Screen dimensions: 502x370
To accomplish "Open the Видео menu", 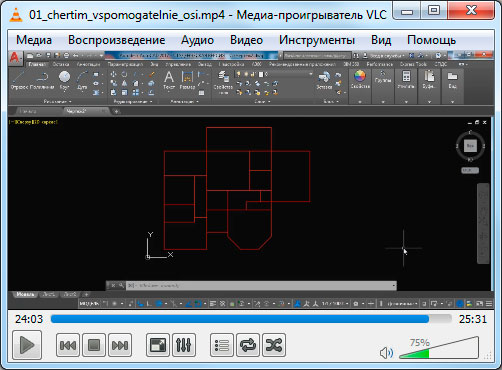I will (x=246, y=40).
